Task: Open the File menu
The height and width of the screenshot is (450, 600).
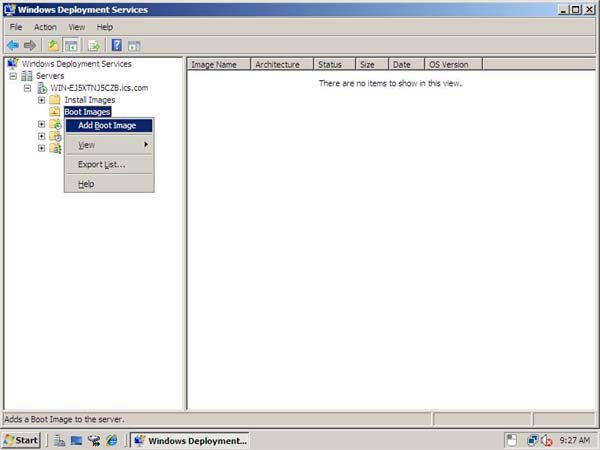Action: click(16, 27)
